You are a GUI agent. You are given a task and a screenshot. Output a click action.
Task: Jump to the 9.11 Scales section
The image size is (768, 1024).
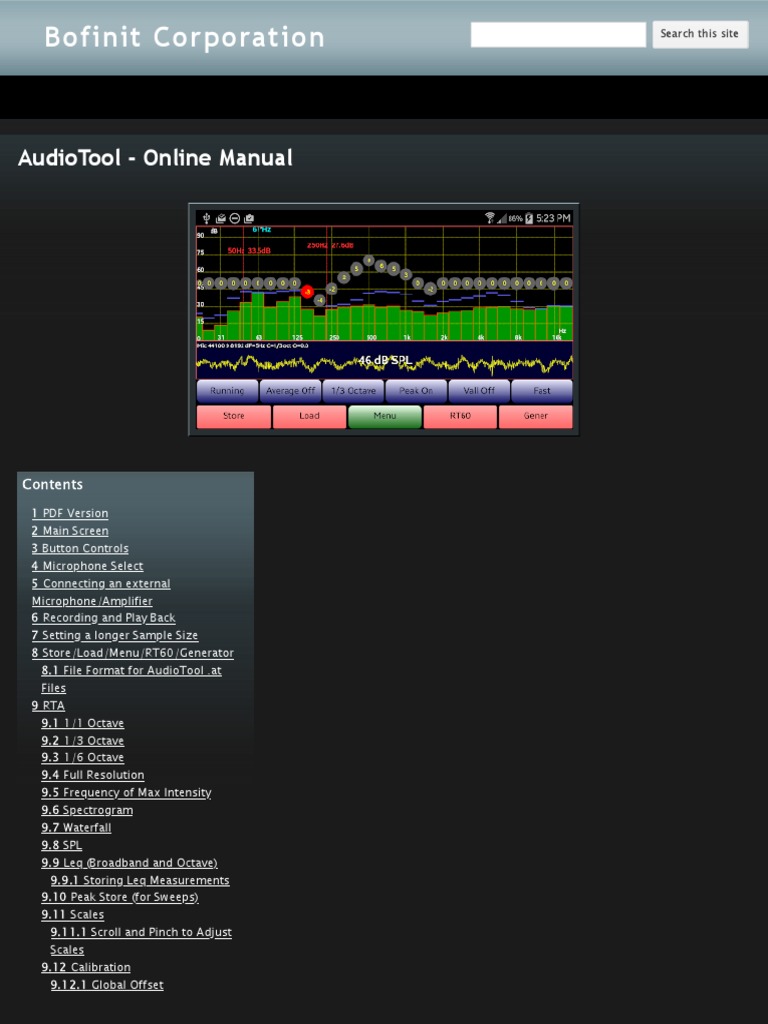pyautogui.click(x=72, y=915)
